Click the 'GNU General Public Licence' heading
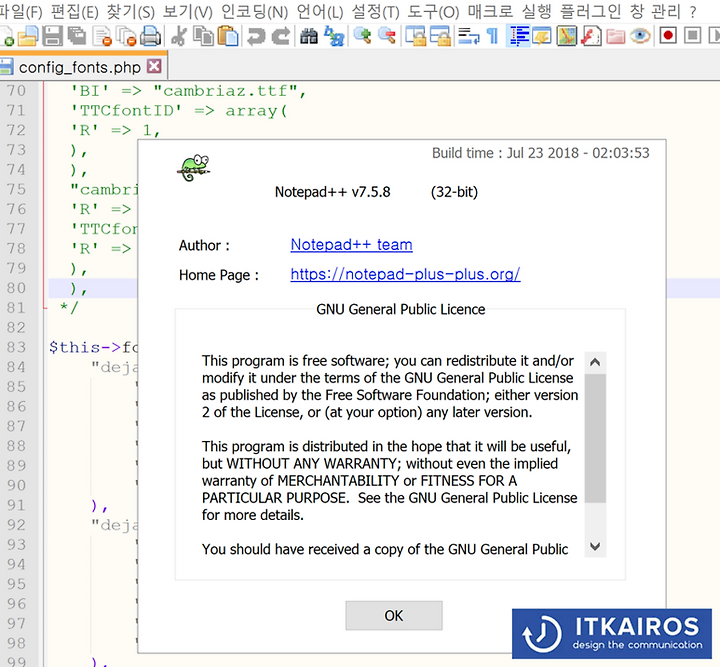The image size is (720, 667). point(400,309)
